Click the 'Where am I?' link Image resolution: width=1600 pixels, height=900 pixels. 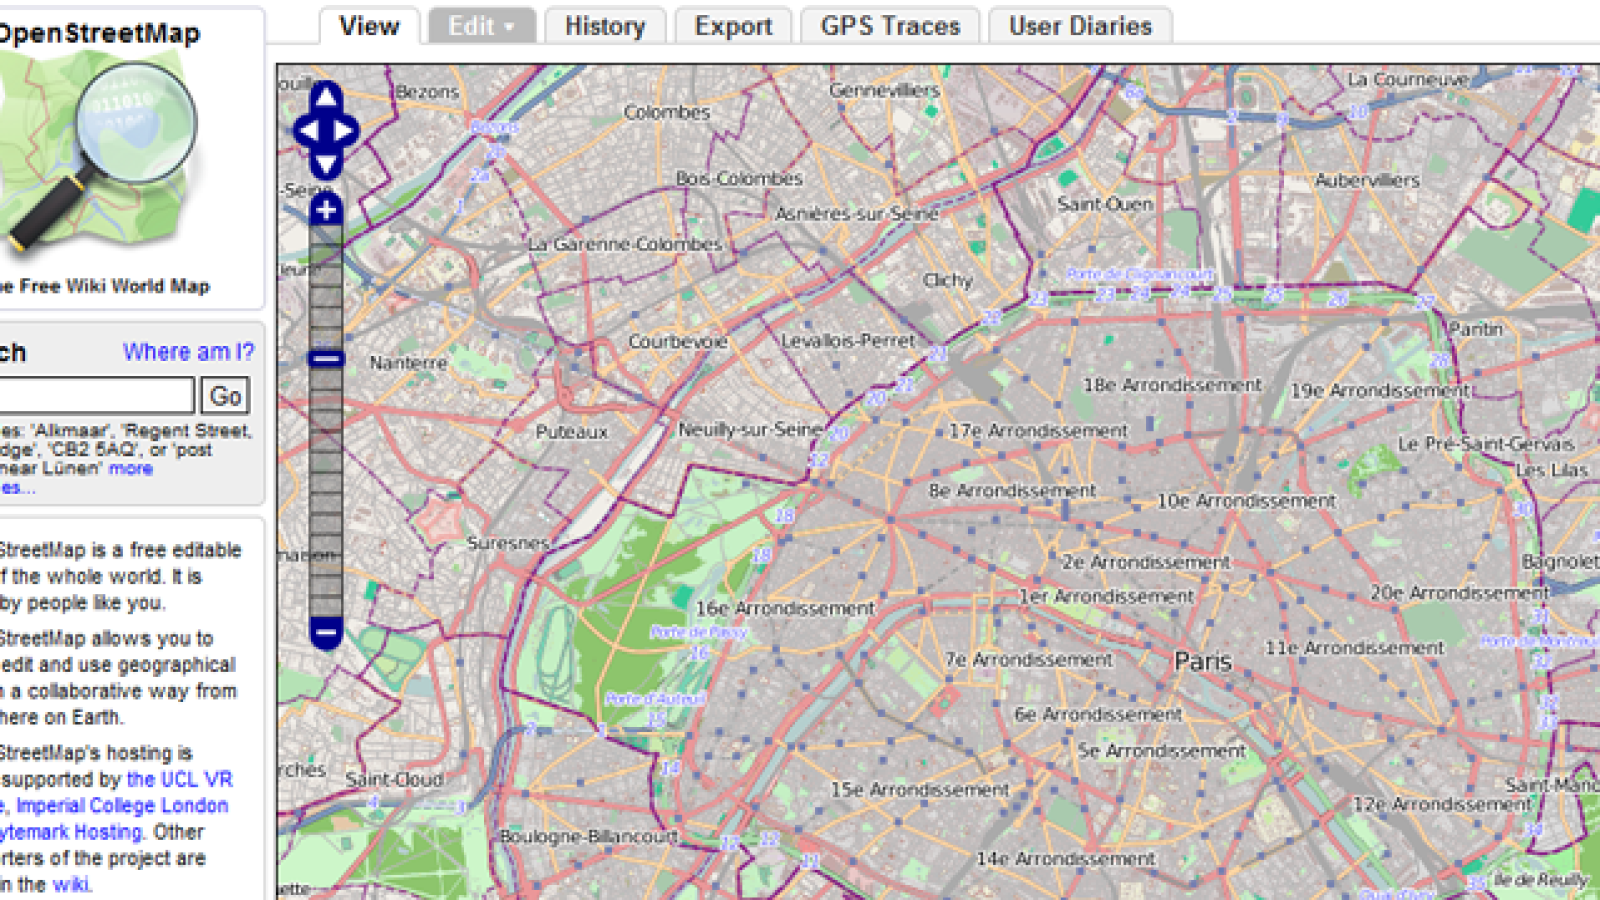pos(188,351)
